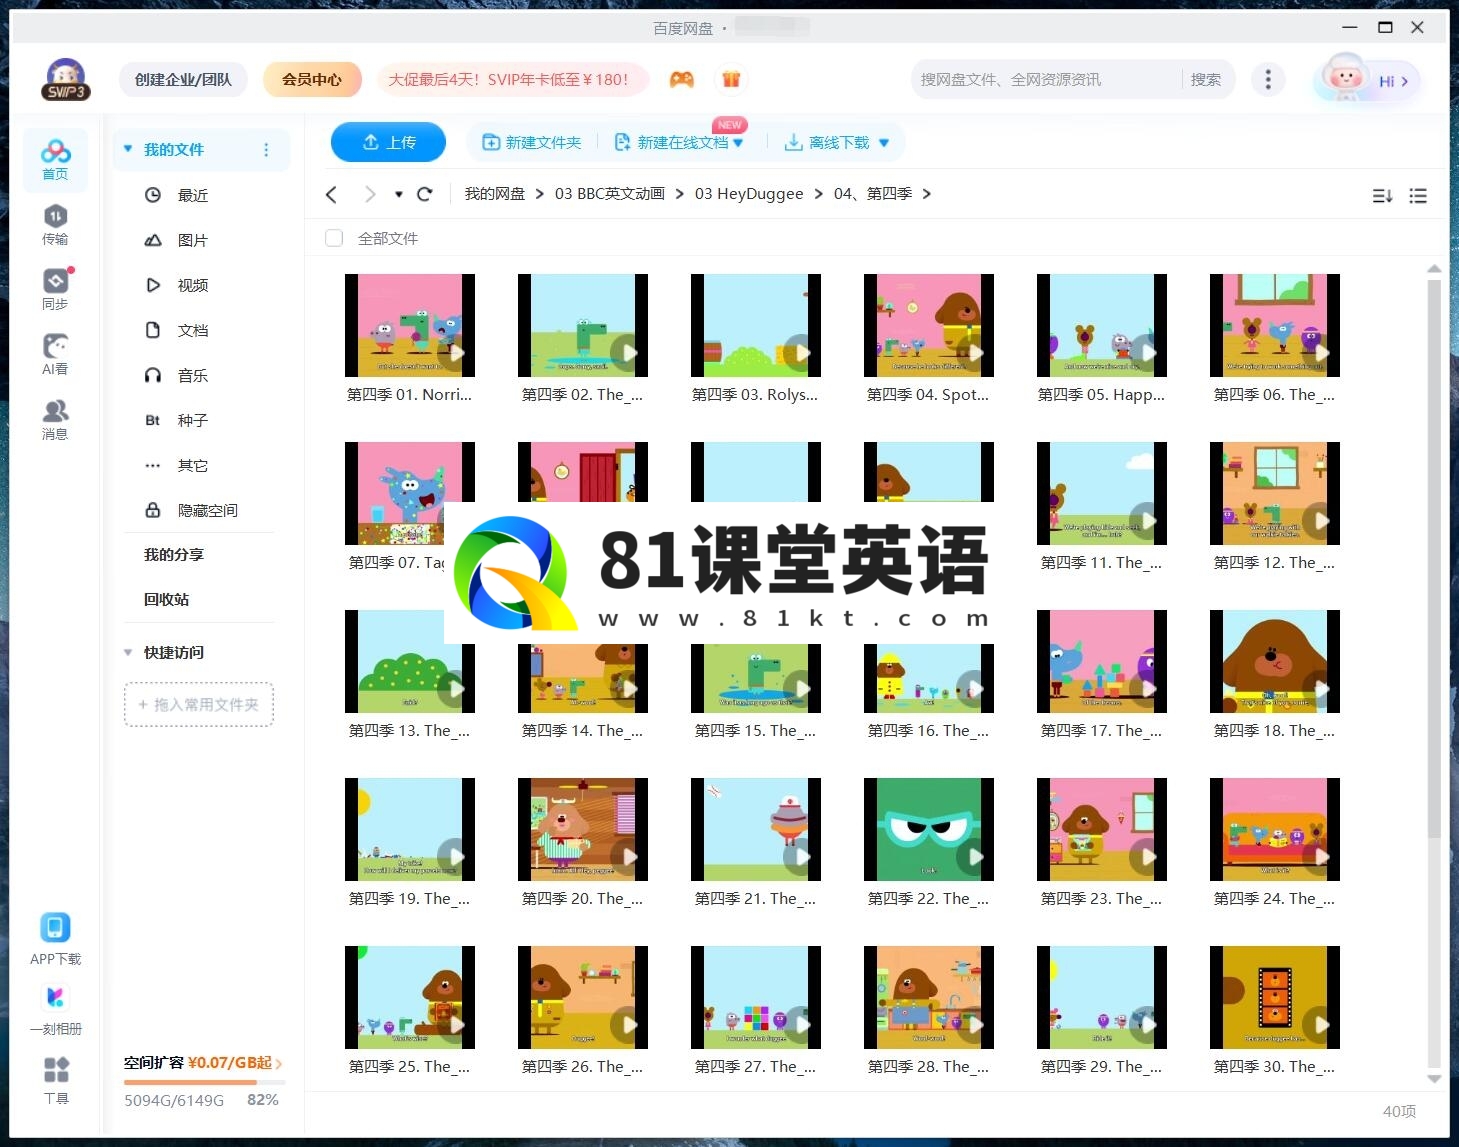Navigate to 我的网盘 breadcrumb
The width and height of the screenshot is (1459, 1147).
(495, 194)
